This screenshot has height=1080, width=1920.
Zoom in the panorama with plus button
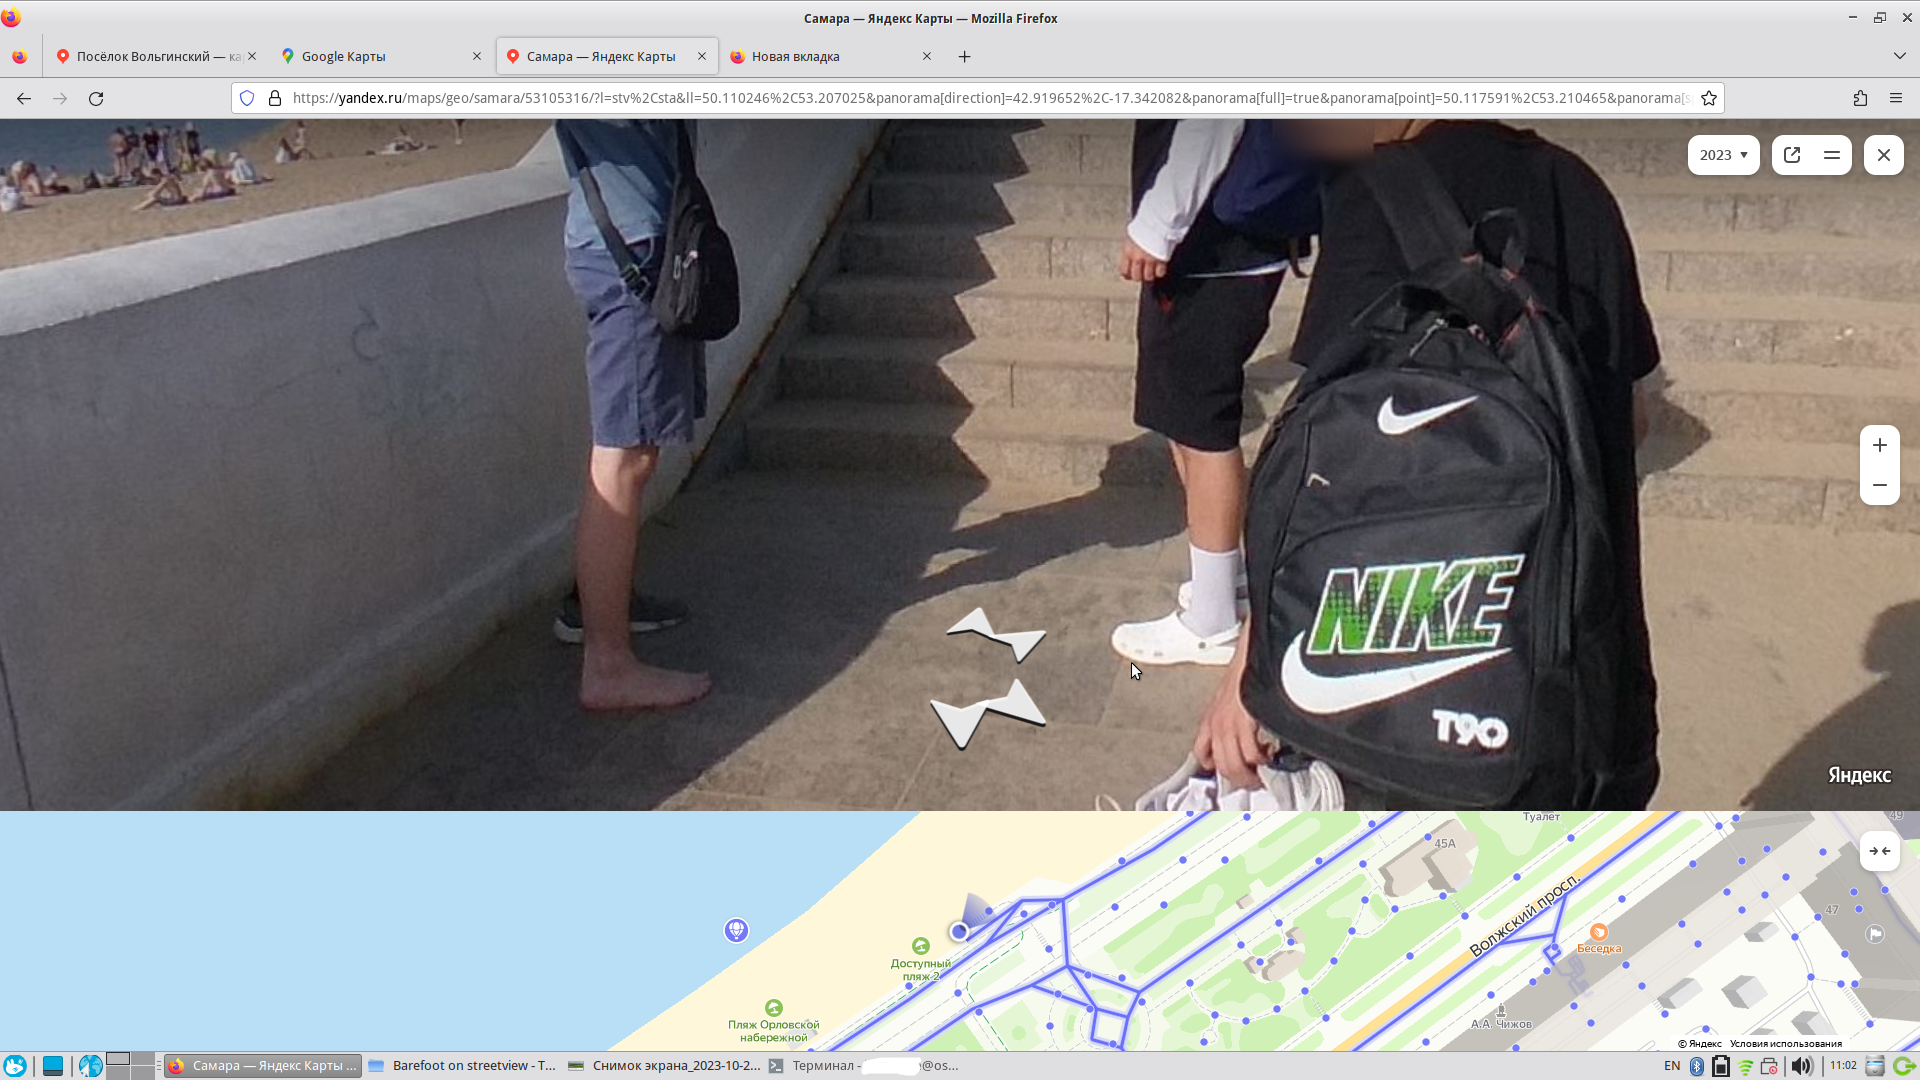(1880, 445)
